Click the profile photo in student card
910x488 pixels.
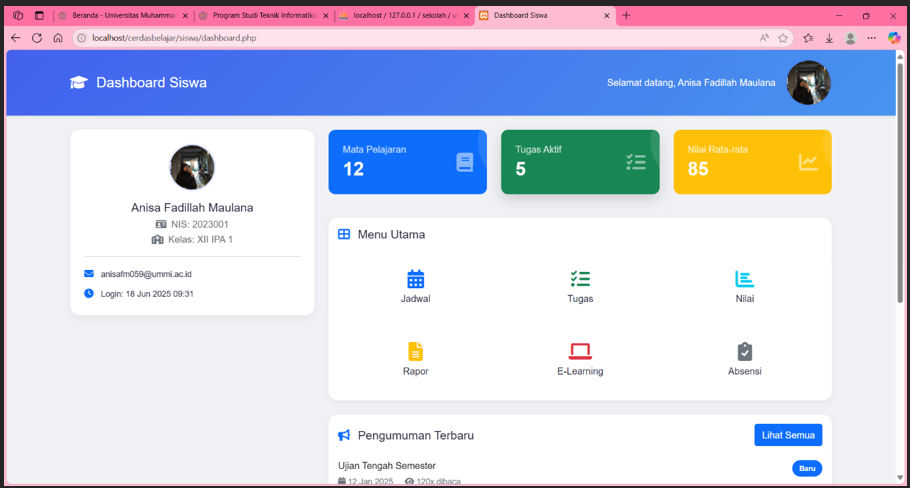pyautogui.click(x=192, y=168)
